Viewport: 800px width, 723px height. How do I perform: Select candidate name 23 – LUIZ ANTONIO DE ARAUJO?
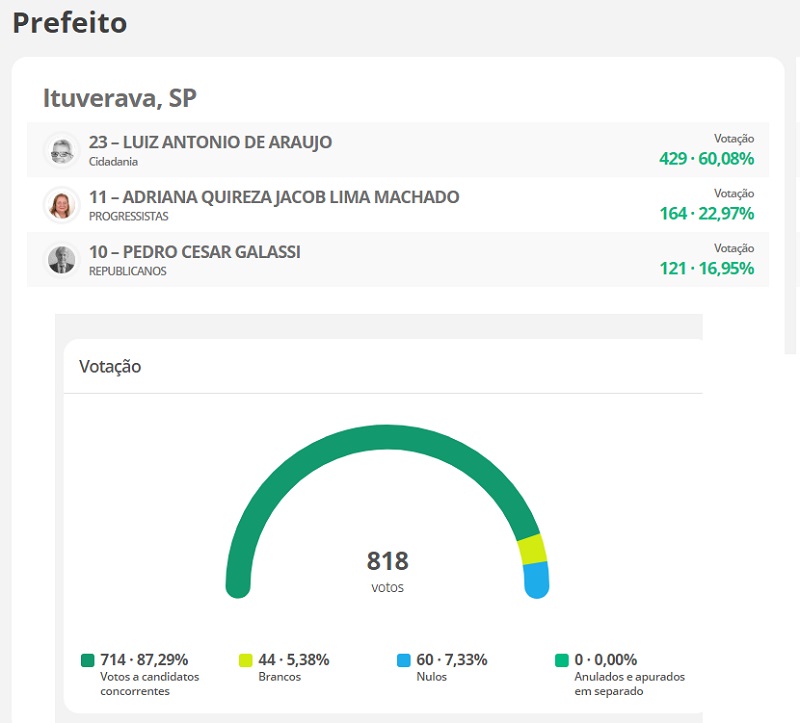[210, 142]
